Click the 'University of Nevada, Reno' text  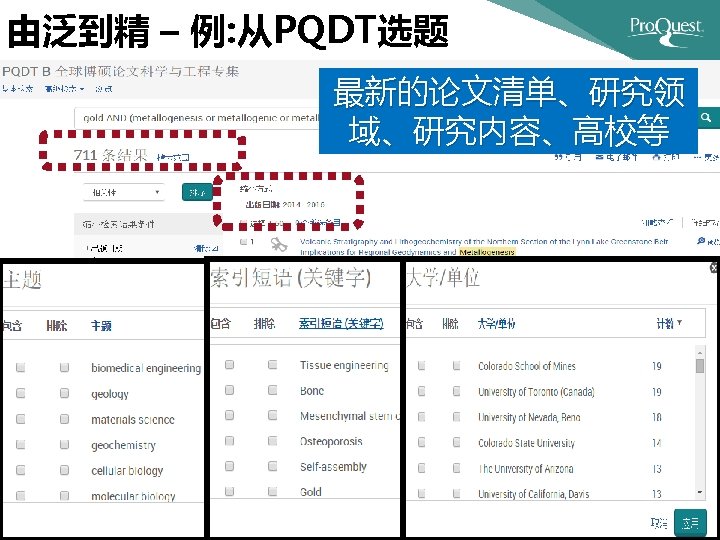tap(529, 417)
